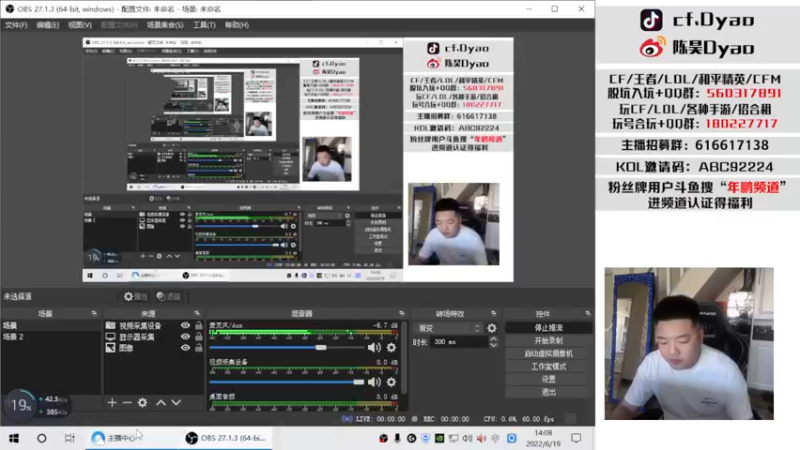Screen dimensions: 800x450
Task: Undock the 混音器 panel via float icon
Action: (x=402, y=313)
